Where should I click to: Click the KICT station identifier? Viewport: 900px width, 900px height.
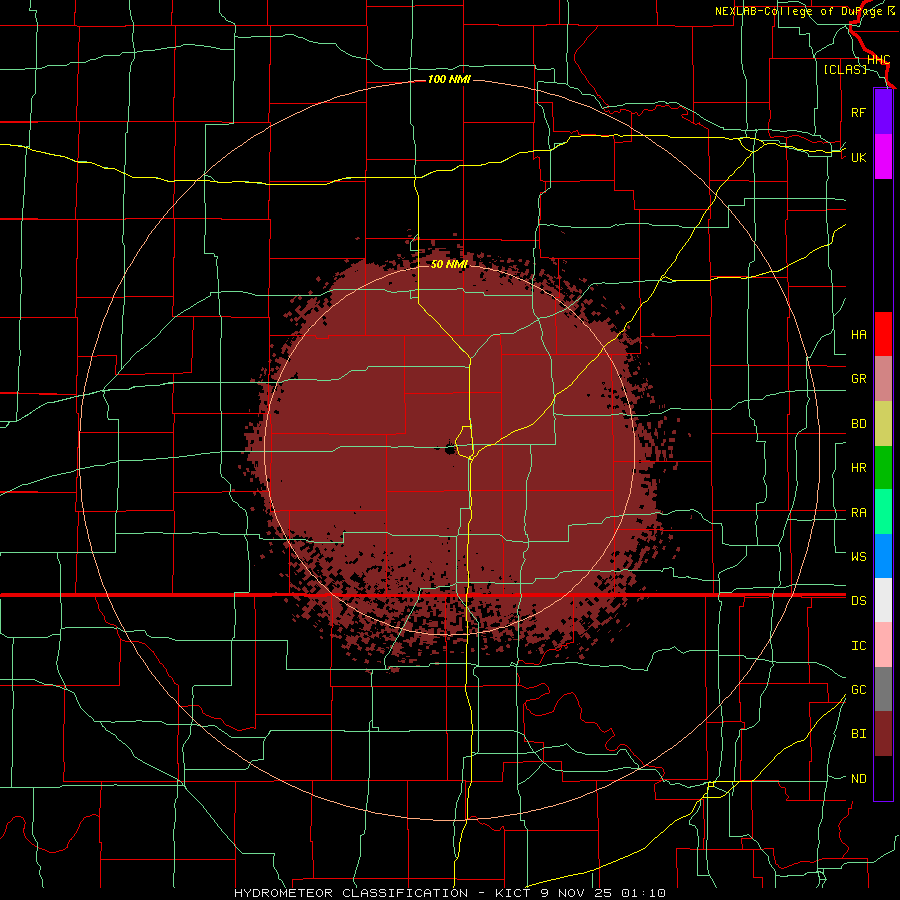pyautogui.click(x=511, y=893)
